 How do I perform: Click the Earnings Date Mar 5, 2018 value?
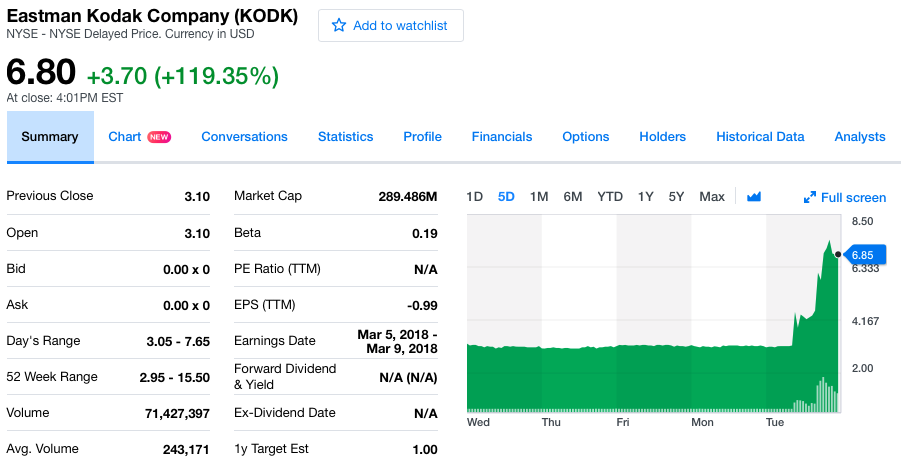[398, 341]
